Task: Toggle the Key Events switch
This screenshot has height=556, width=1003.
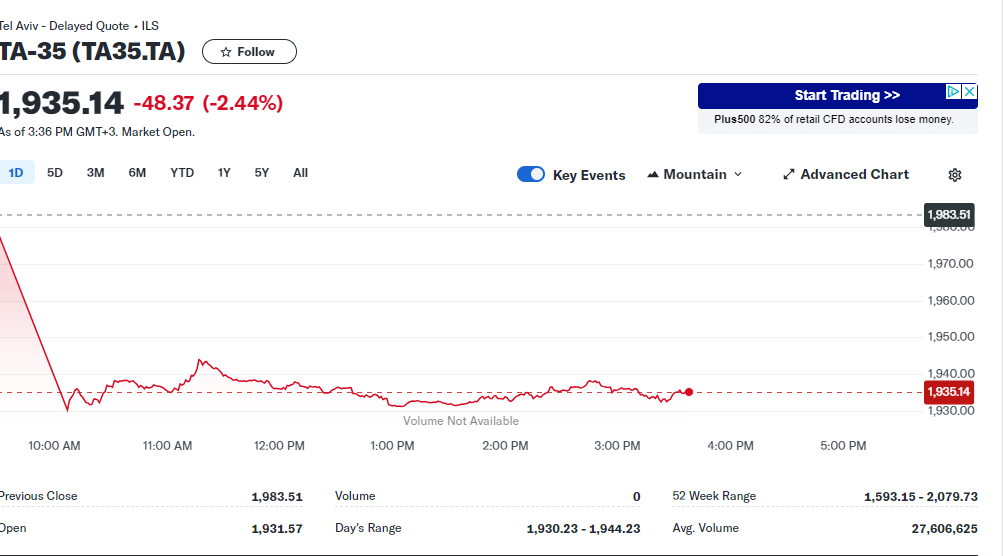Action: 531,175
